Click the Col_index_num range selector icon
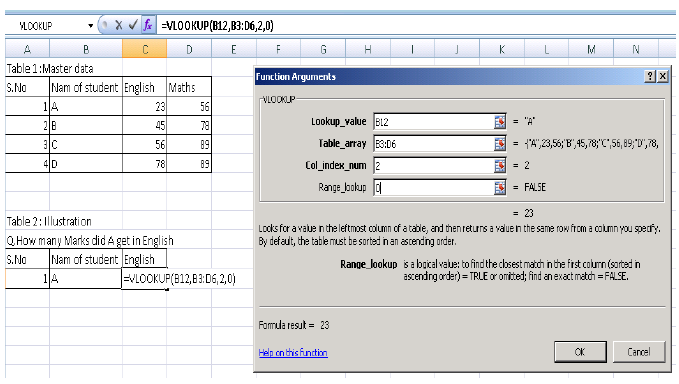 [500, 165]
